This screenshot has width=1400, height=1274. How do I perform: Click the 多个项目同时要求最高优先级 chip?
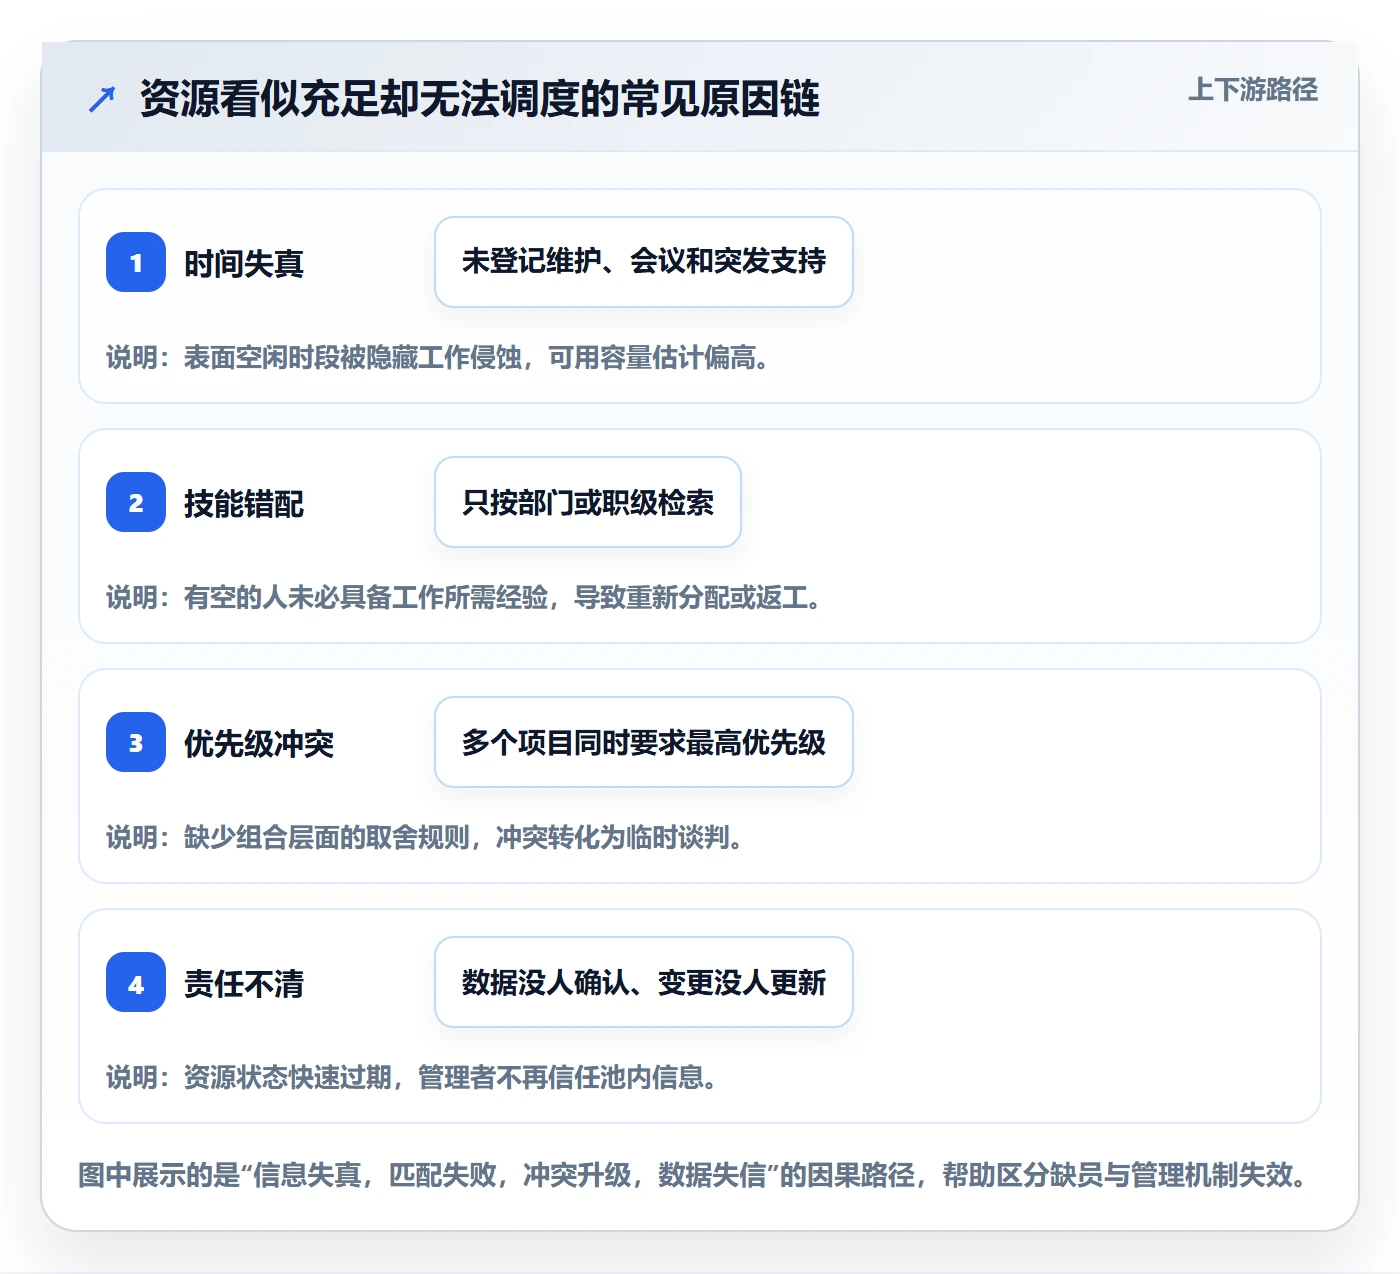point(644,742)
